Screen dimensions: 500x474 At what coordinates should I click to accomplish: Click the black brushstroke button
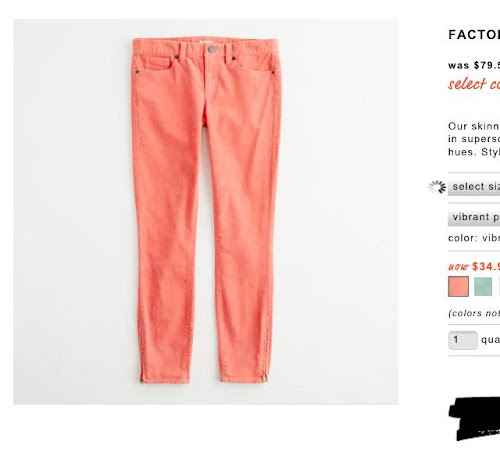[x=474, y=418]
